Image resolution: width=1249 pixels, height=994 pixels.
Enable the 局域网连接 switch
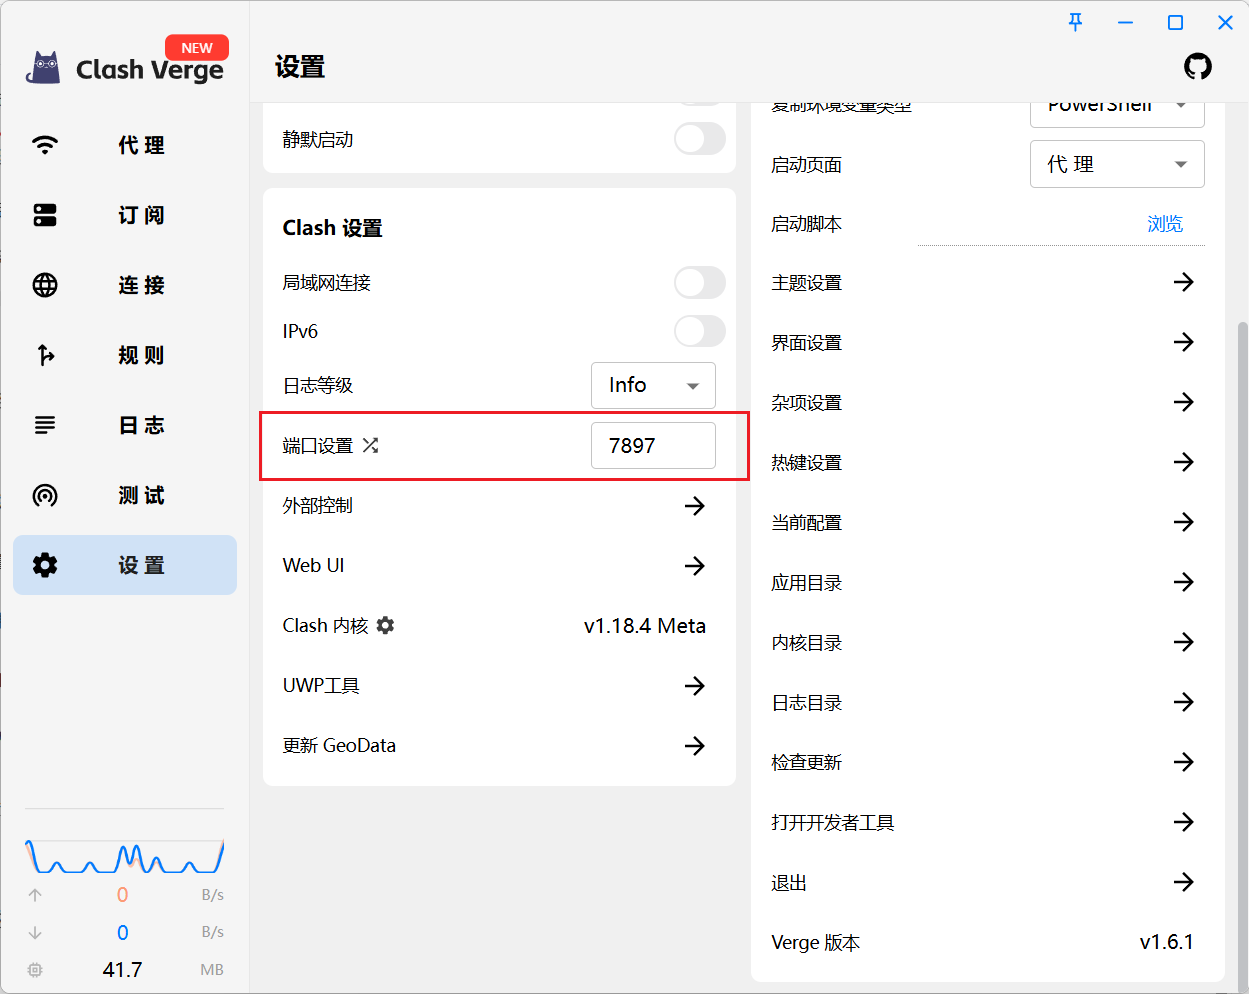(x=699, y=283)
